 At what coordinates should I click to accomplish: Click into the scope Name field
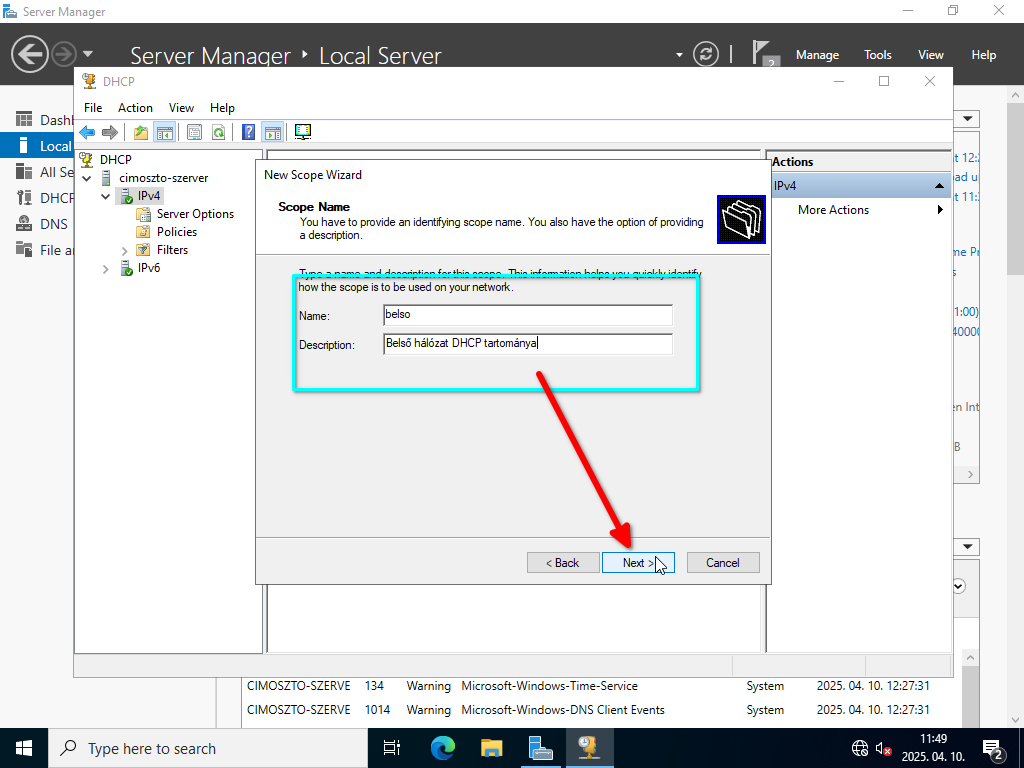click(x=527, y=315)
